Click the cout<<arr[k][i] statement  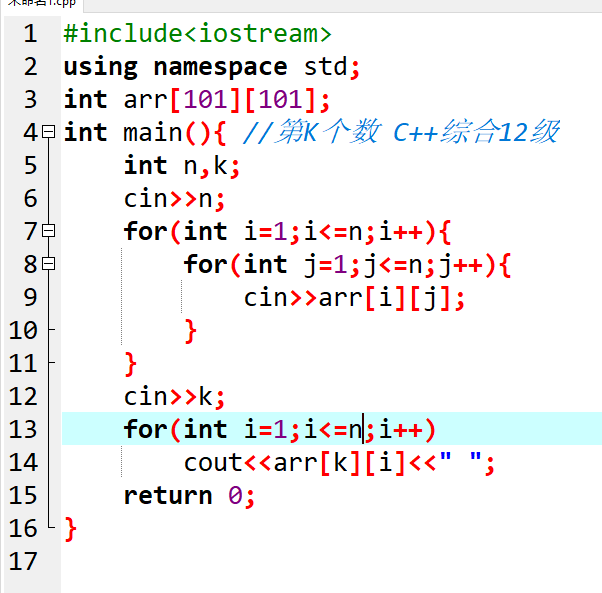click(340, 463)
